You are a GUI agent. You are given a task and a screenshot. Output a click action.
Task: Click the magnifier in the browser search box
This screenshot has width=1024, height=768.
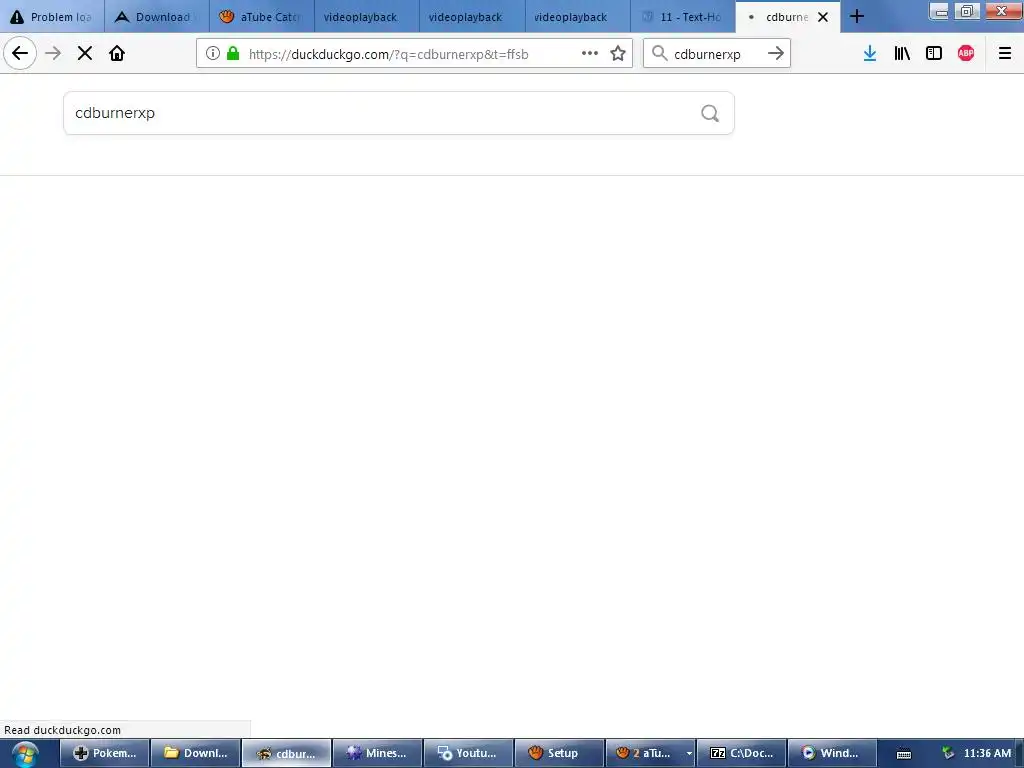click(660, 54)
